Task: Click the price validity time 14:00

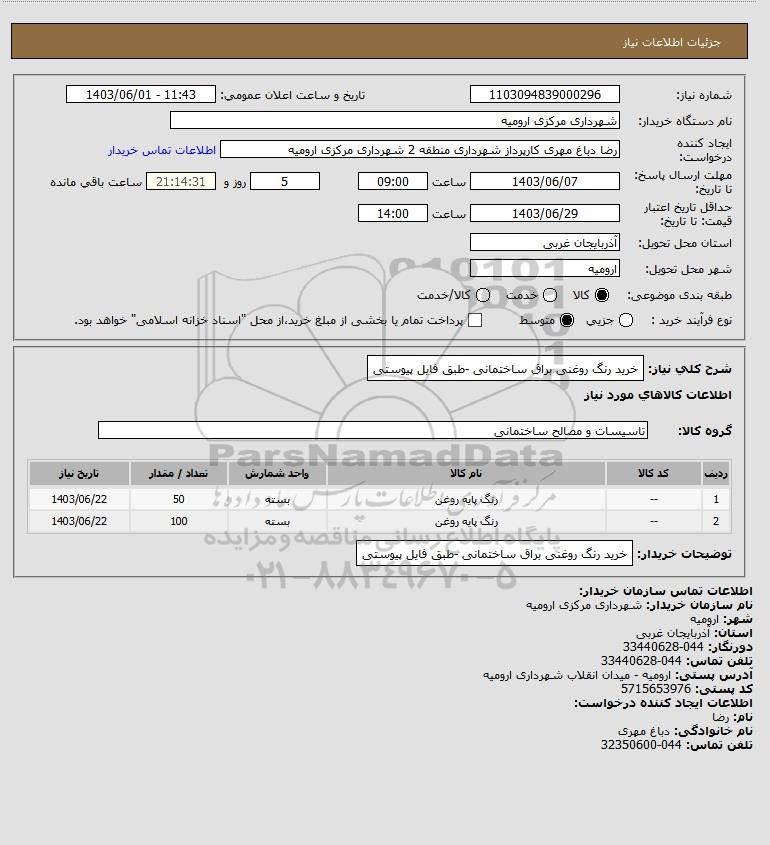Action: click(x=393, y=213)
